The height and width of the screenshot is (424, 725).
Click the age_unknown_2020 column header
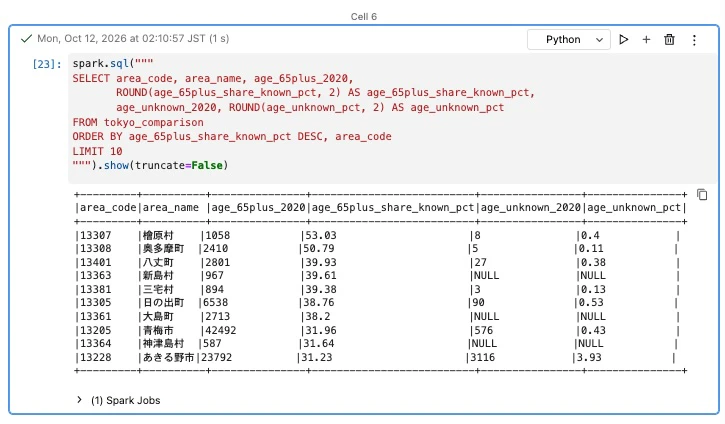tap(530, 208)
